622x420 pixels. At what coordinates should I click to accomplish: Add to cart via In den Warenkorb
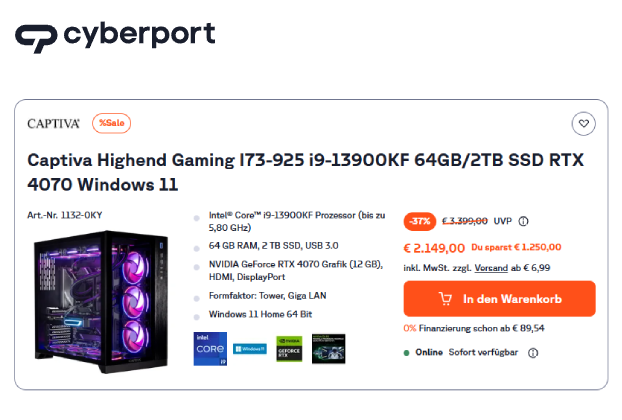(x=499, y=299)
